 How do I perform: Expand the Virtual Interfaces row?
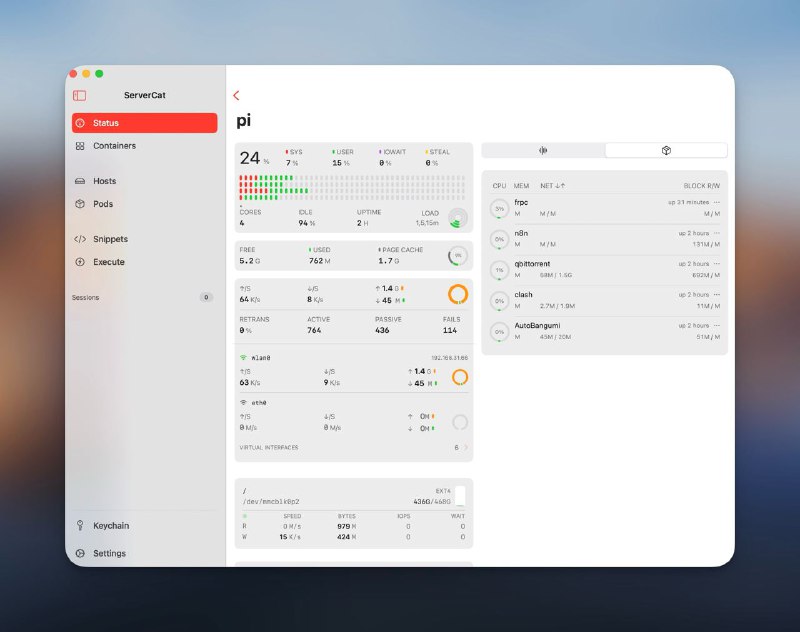(x=463, y=448)
